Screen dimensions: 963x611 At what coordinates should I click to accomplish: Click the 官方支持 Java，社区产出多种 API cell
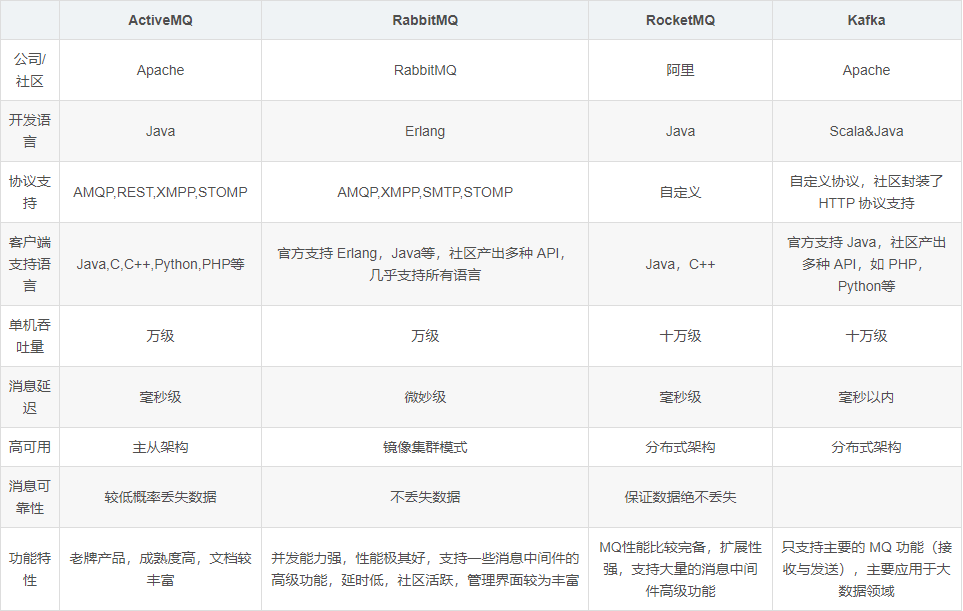[867, 264]
